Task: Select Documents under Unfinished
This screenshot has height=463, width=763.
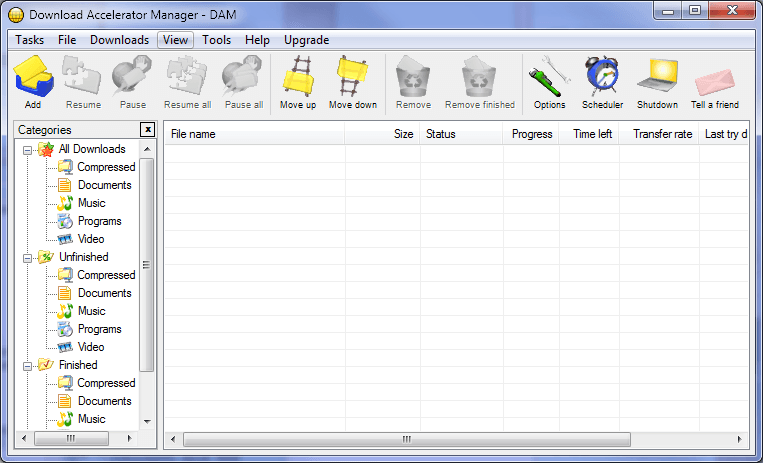Action: pyautogui.click(x=105, y=293)
